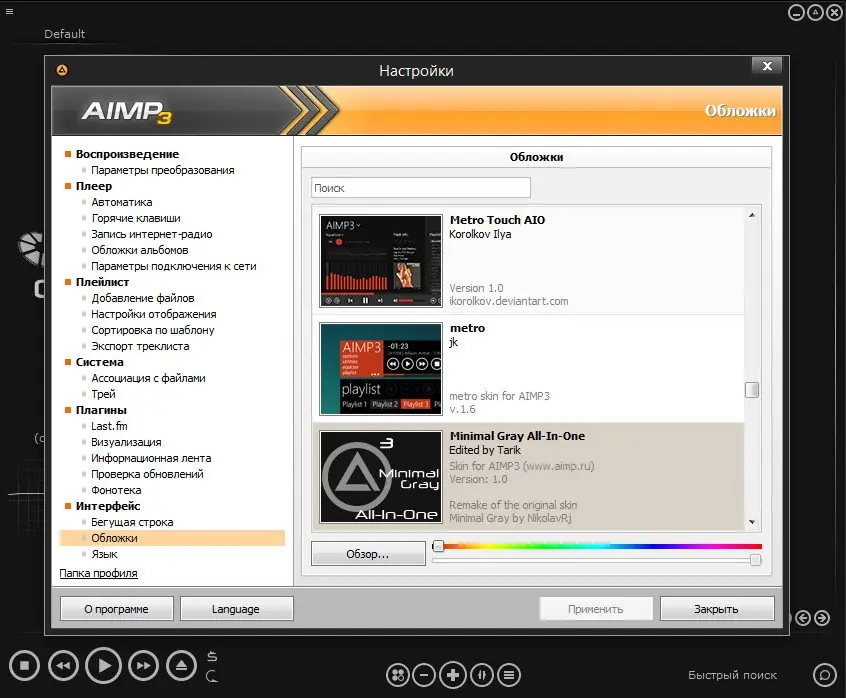Image resolution: width=846 pixels, height=698 pixels.
Task: Click the AIMP logo icon in title bar
Action: (x=62, y=70)
